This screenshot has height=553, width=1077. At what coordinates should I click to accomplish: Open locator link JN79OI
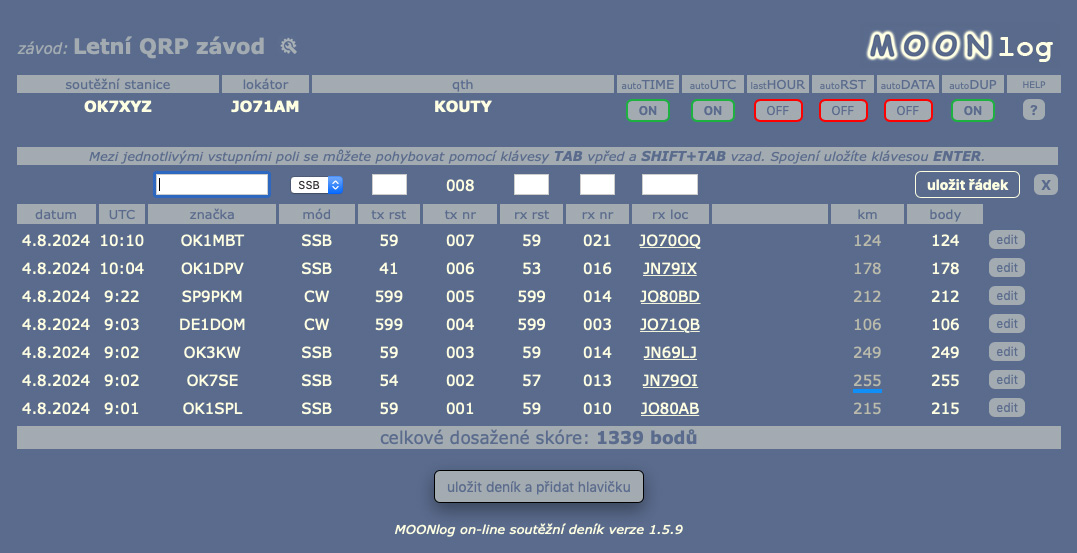click(x=670, y=381)
